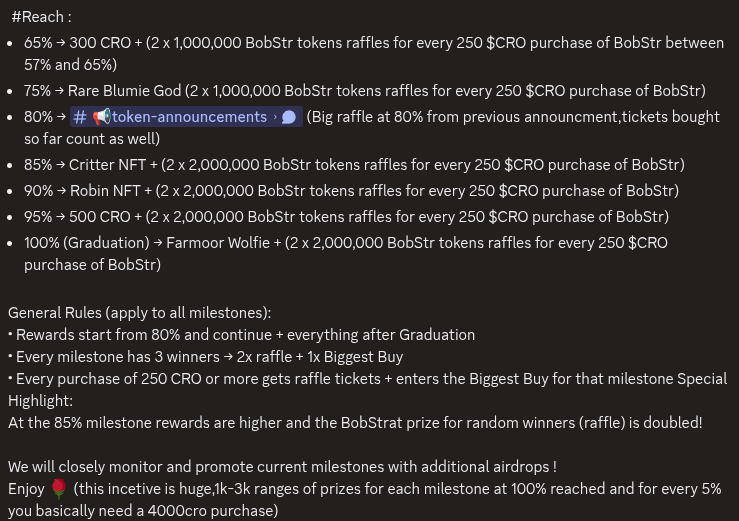Click the '500 CRO' reward at 95%

100,216
